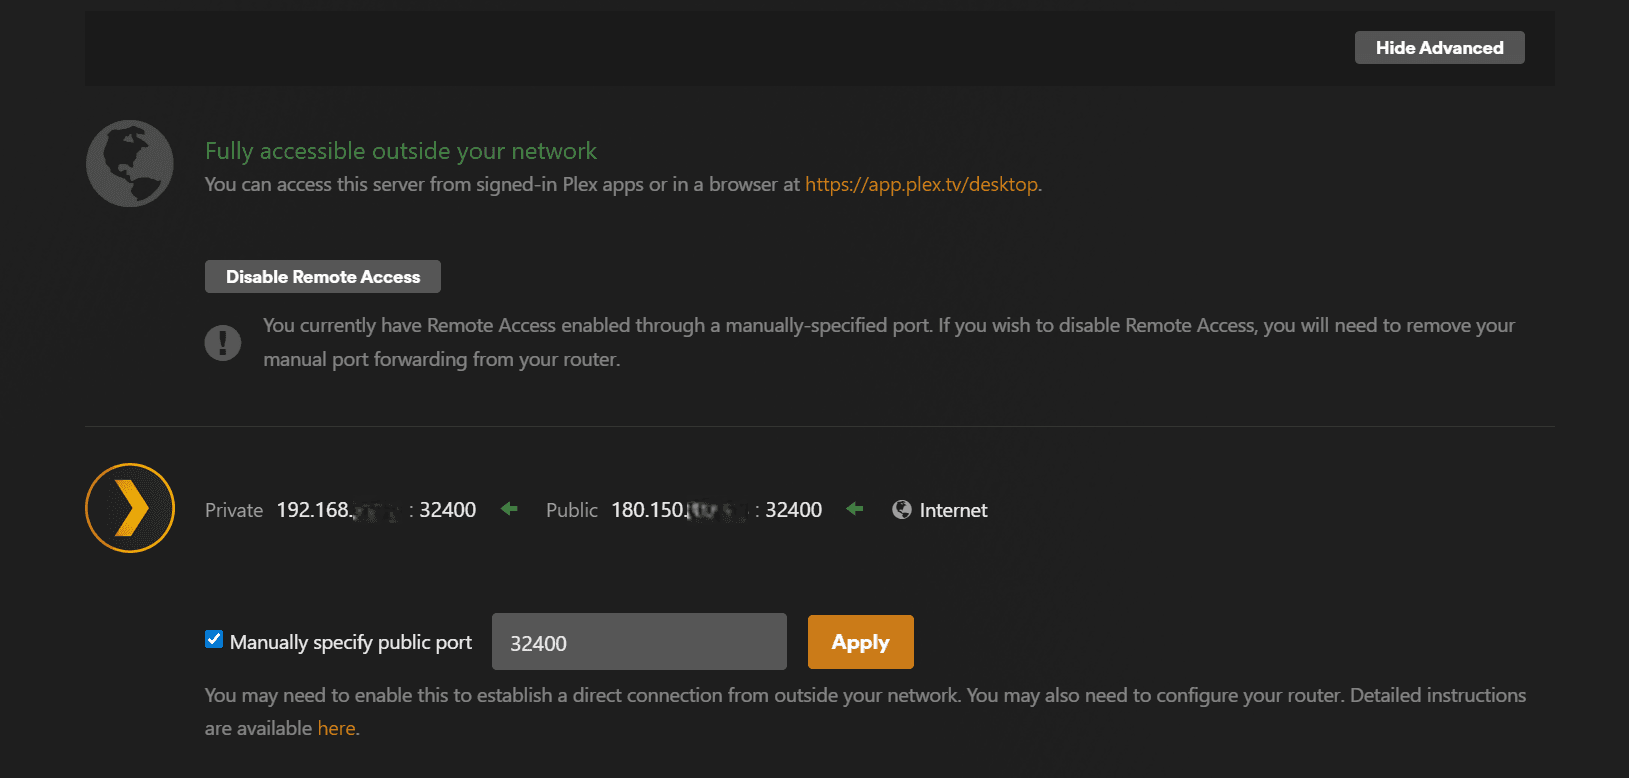Click the Hide Advanced button

pos(1439,47)
